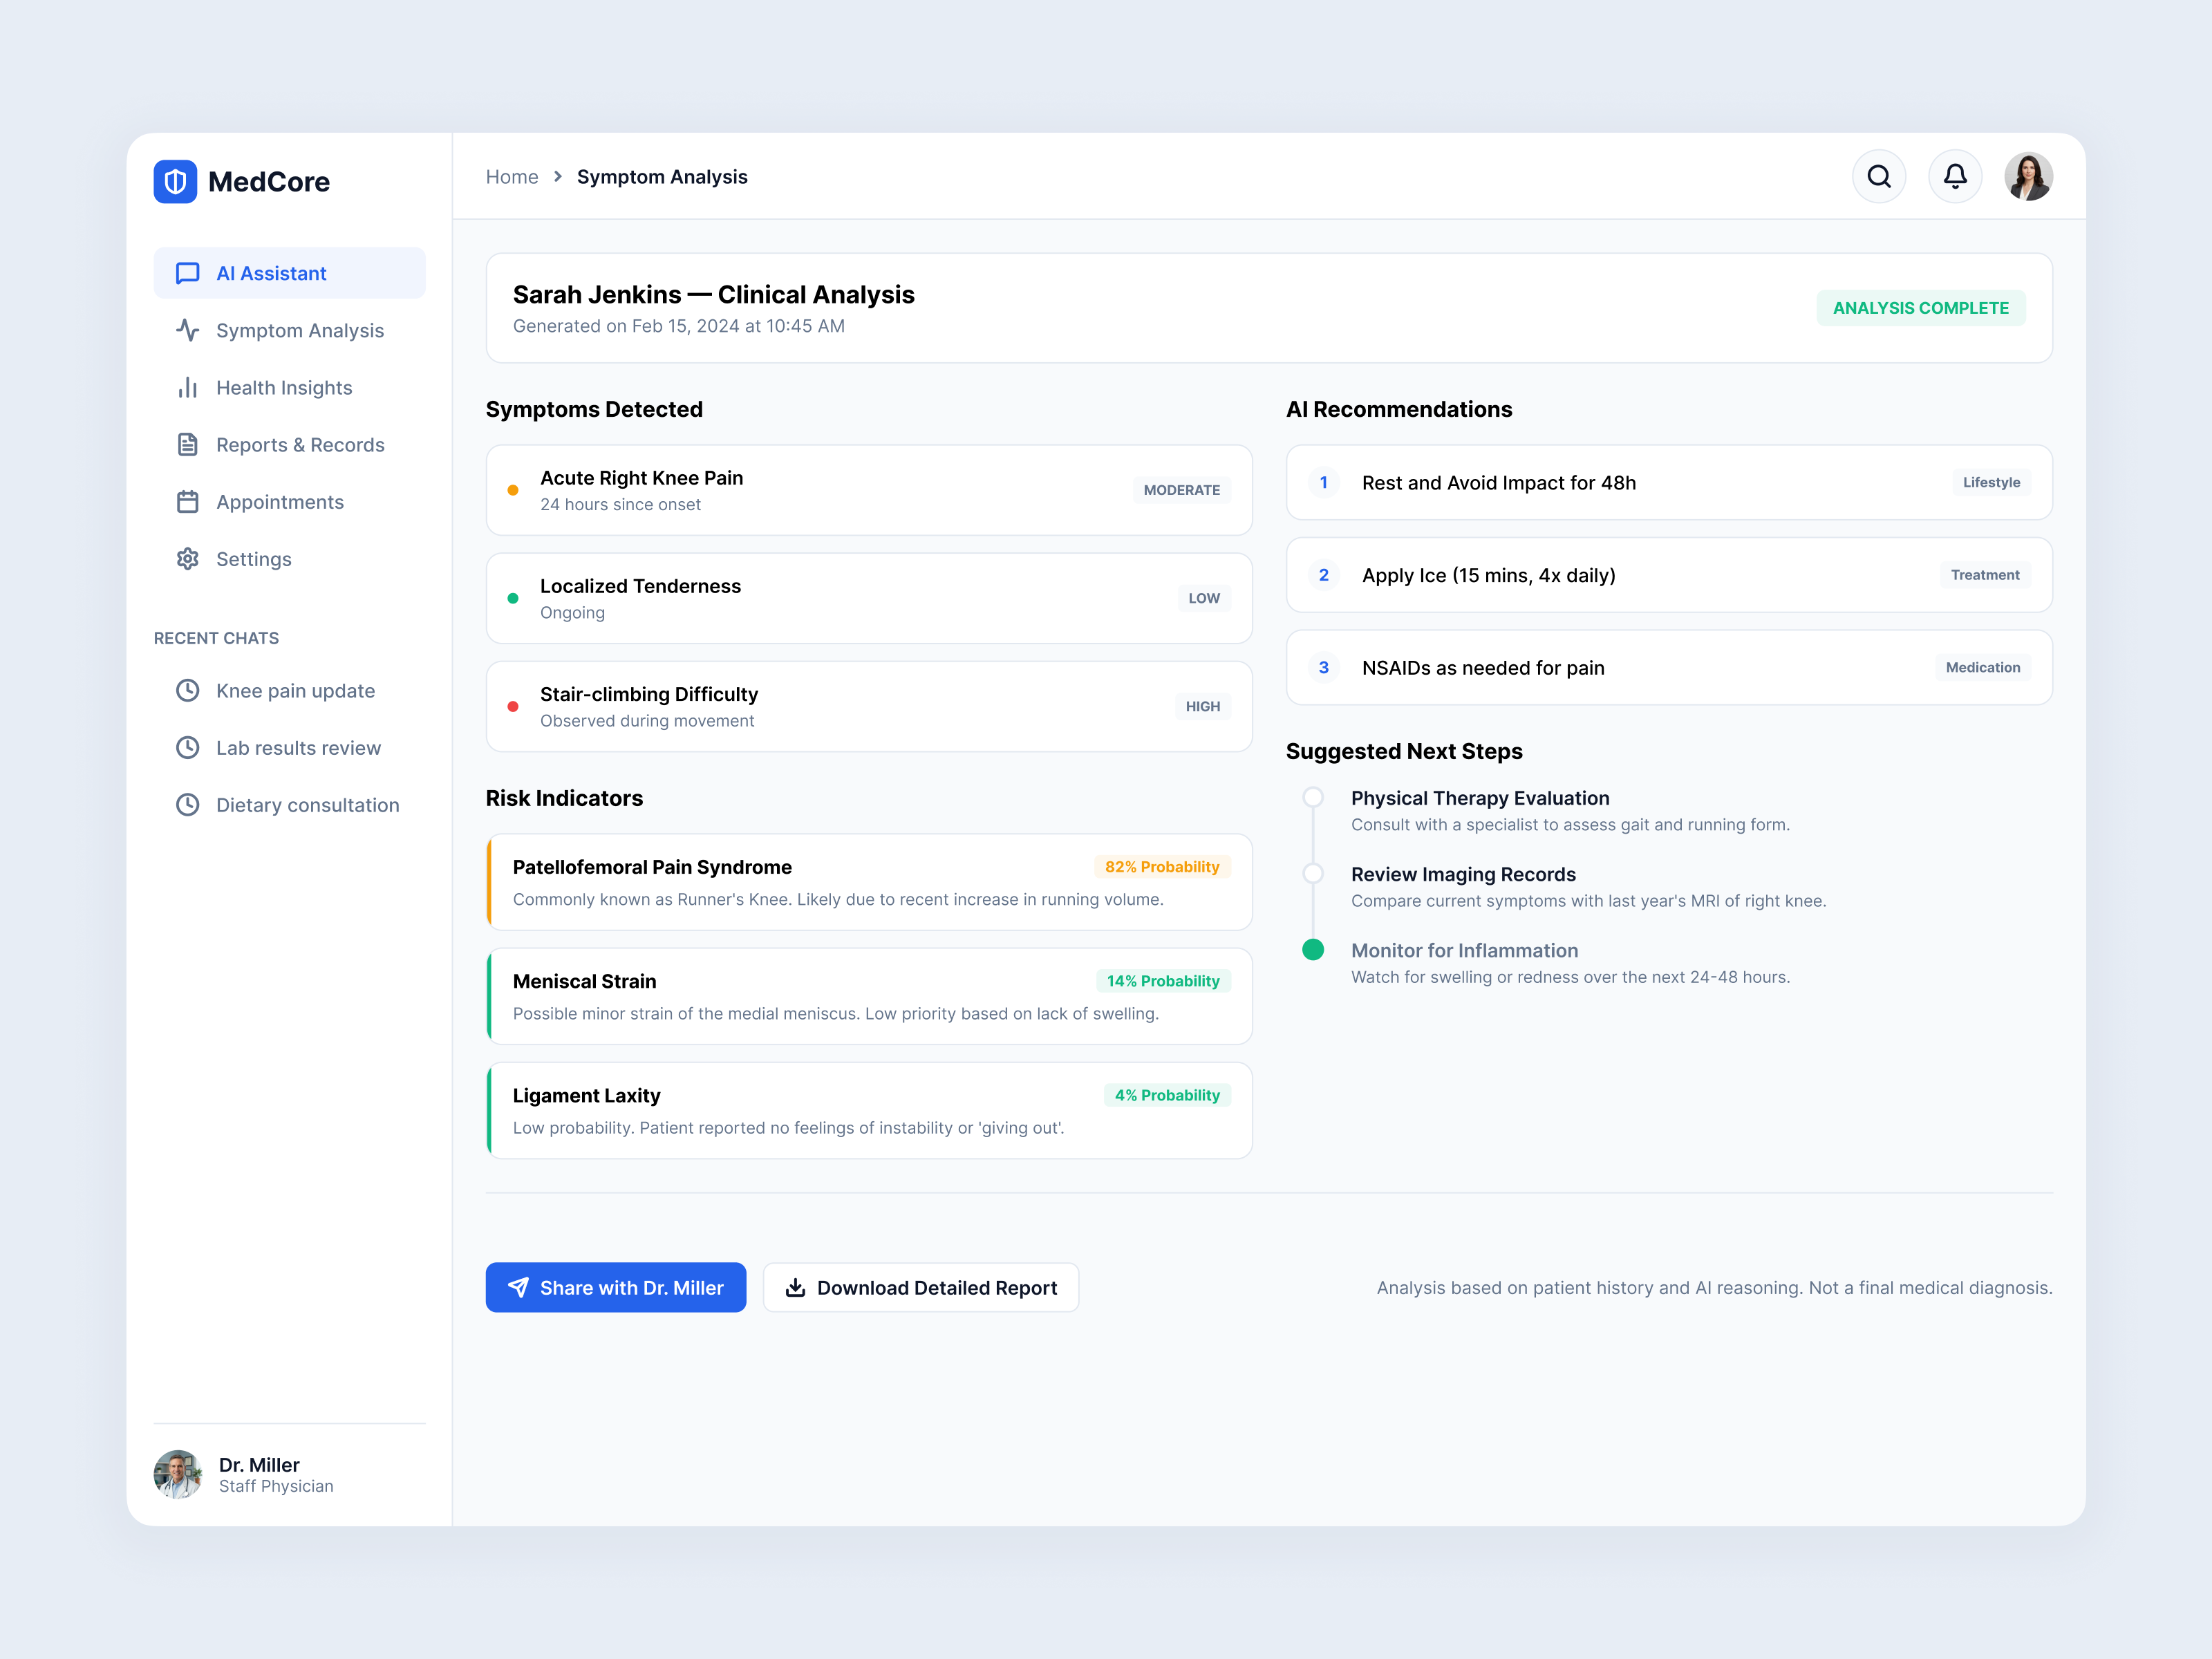Click the MedCore shield logo icon

pos(175,181)
